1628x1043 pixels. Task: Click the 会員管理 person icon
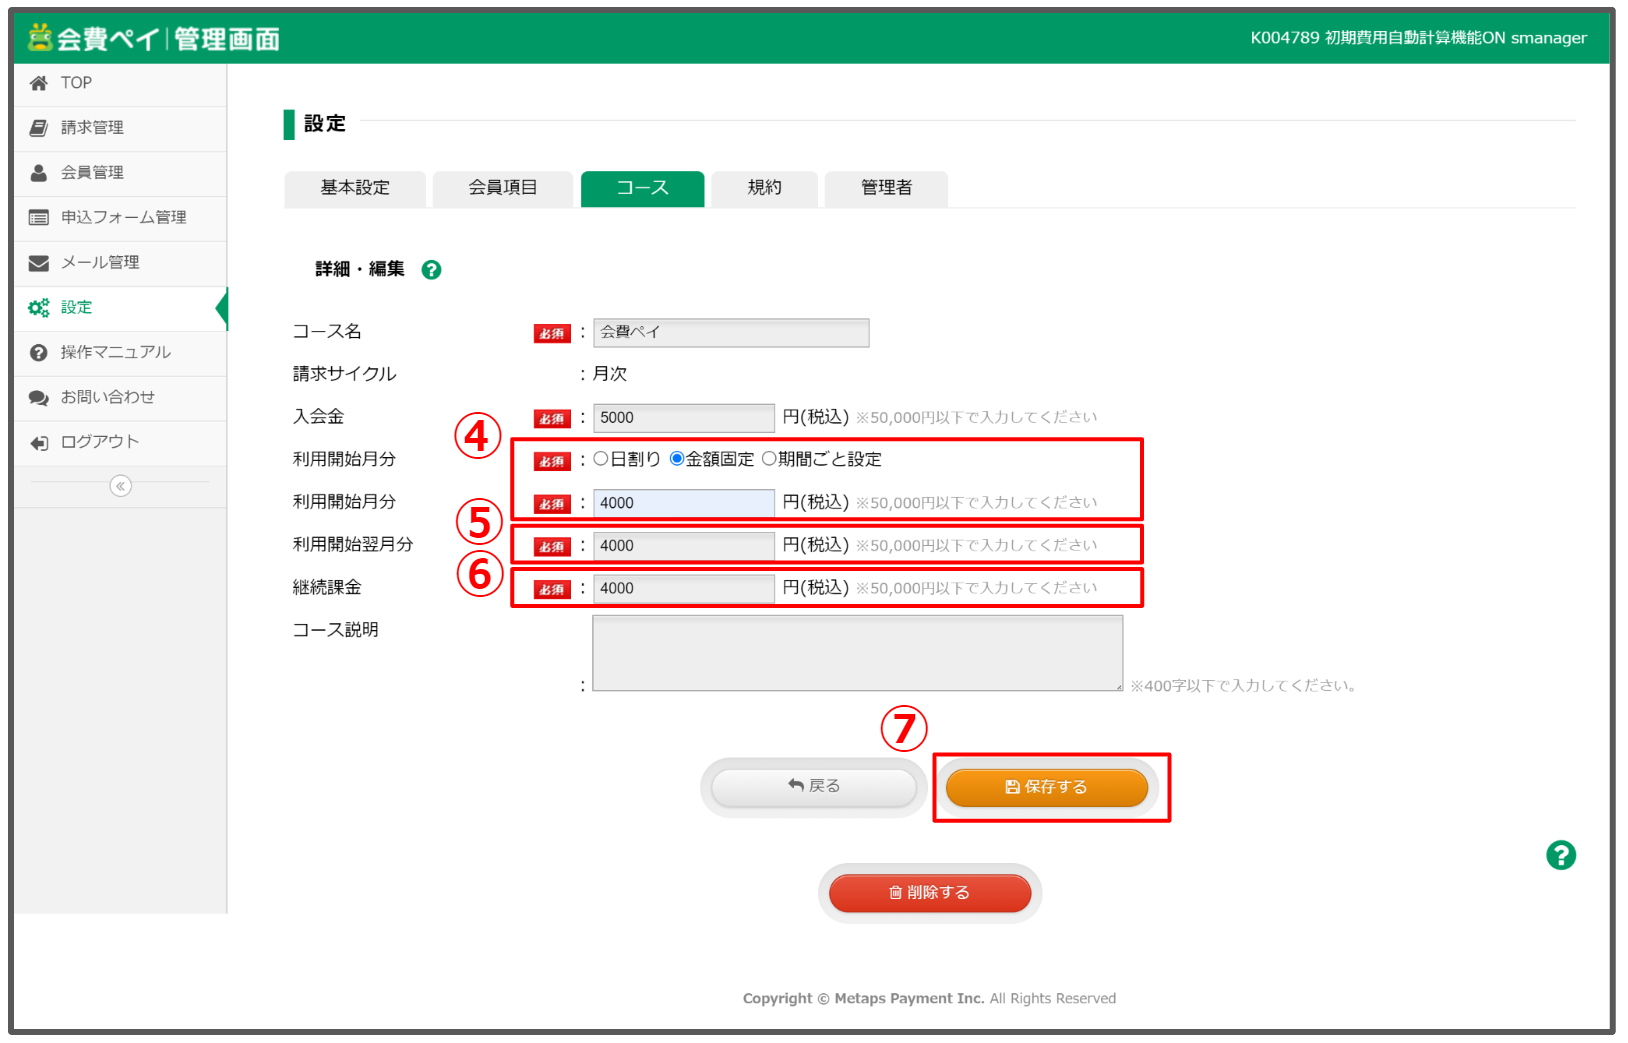39,173
